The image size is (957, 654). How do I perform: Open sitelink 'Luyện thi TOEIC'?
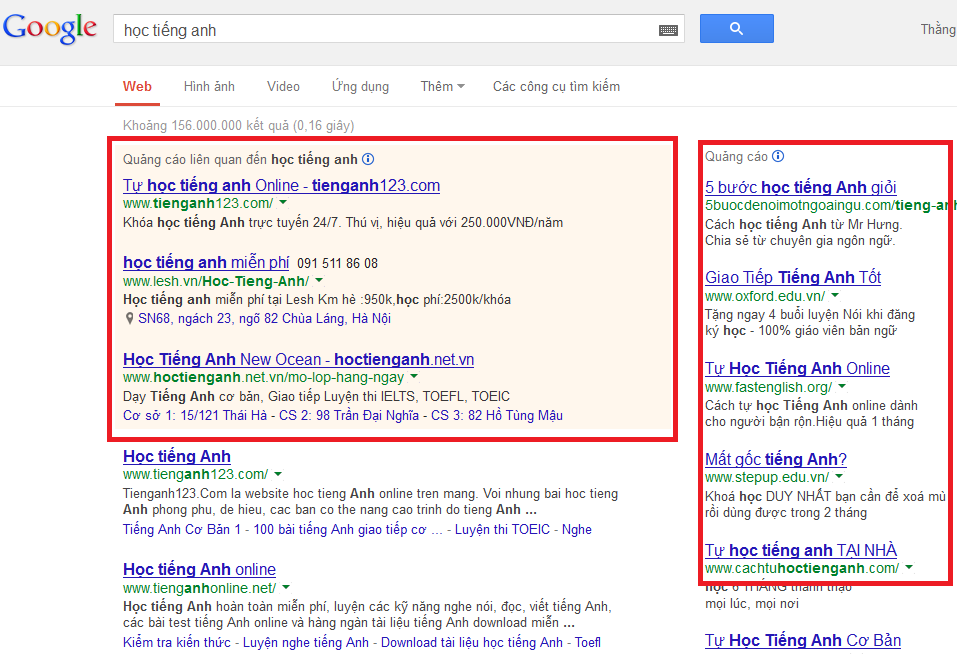pos(502,530)
